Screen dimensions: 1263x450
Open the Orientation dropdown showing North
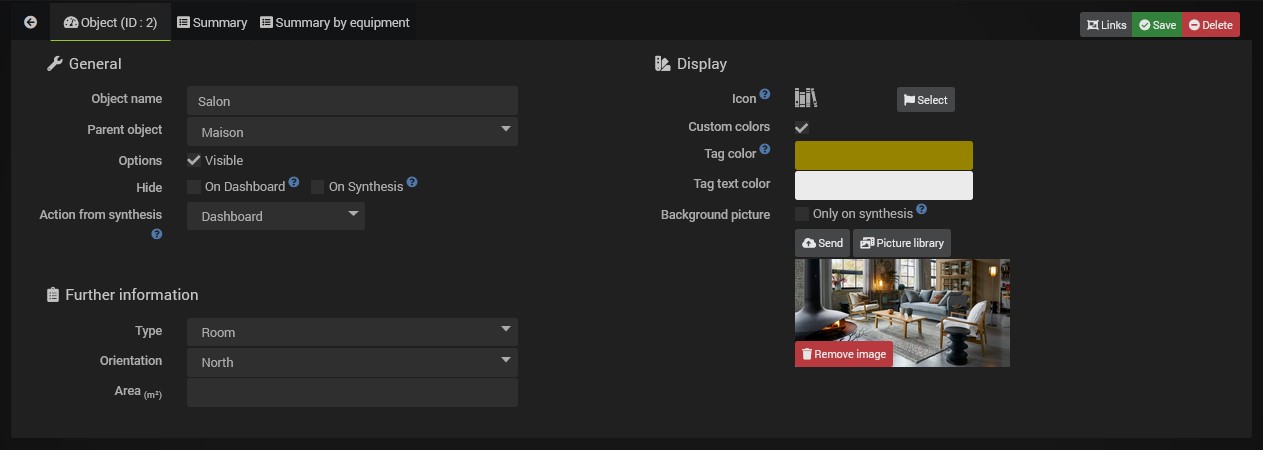click(x=352, y=362)
